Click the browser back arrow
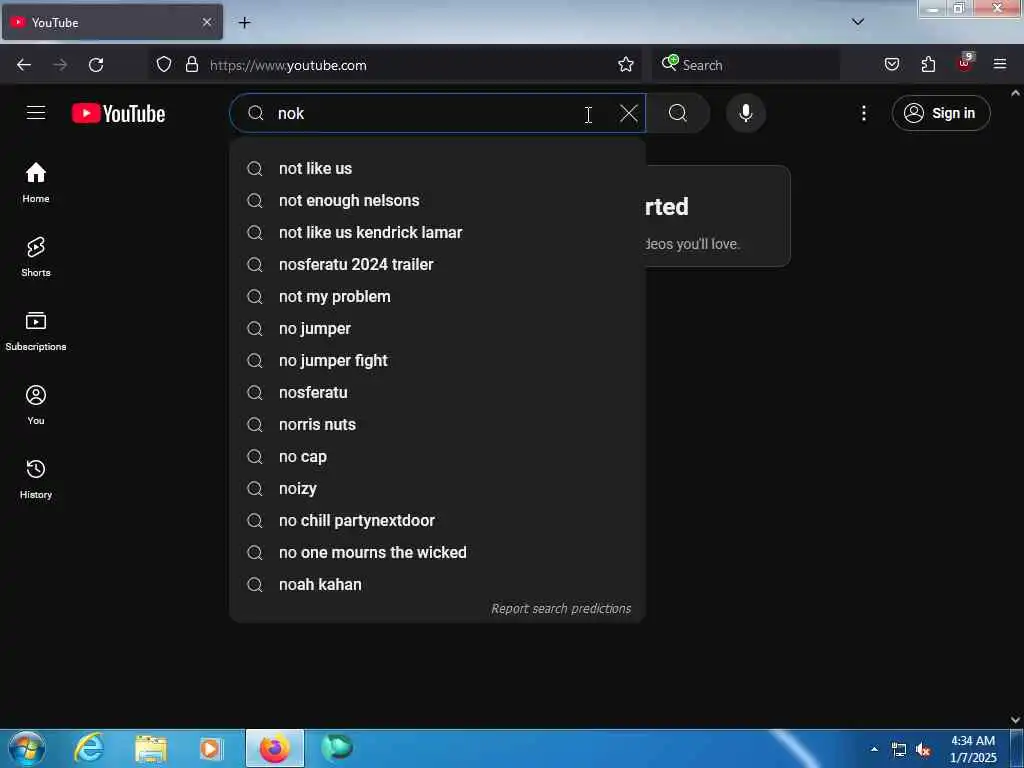The image size is (1024, 768). click(24, 65)
